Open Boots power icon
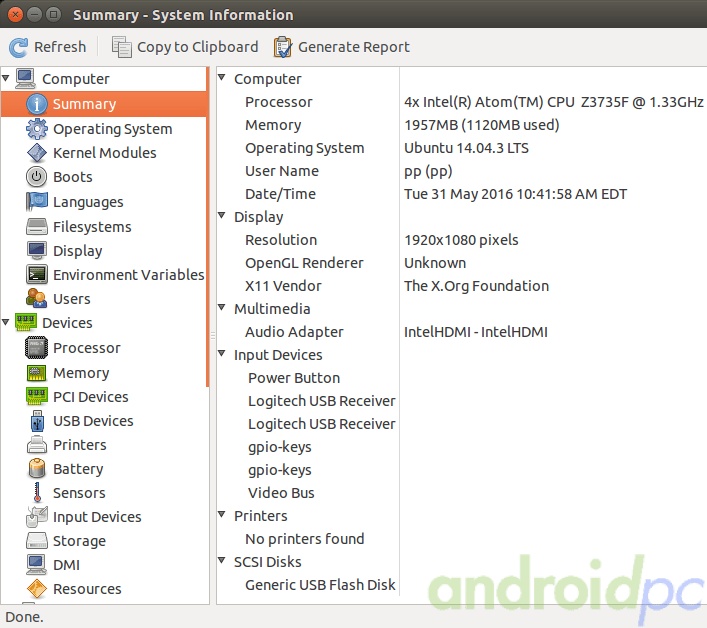The width and height of the screenshot is (707, 628). 37,177
